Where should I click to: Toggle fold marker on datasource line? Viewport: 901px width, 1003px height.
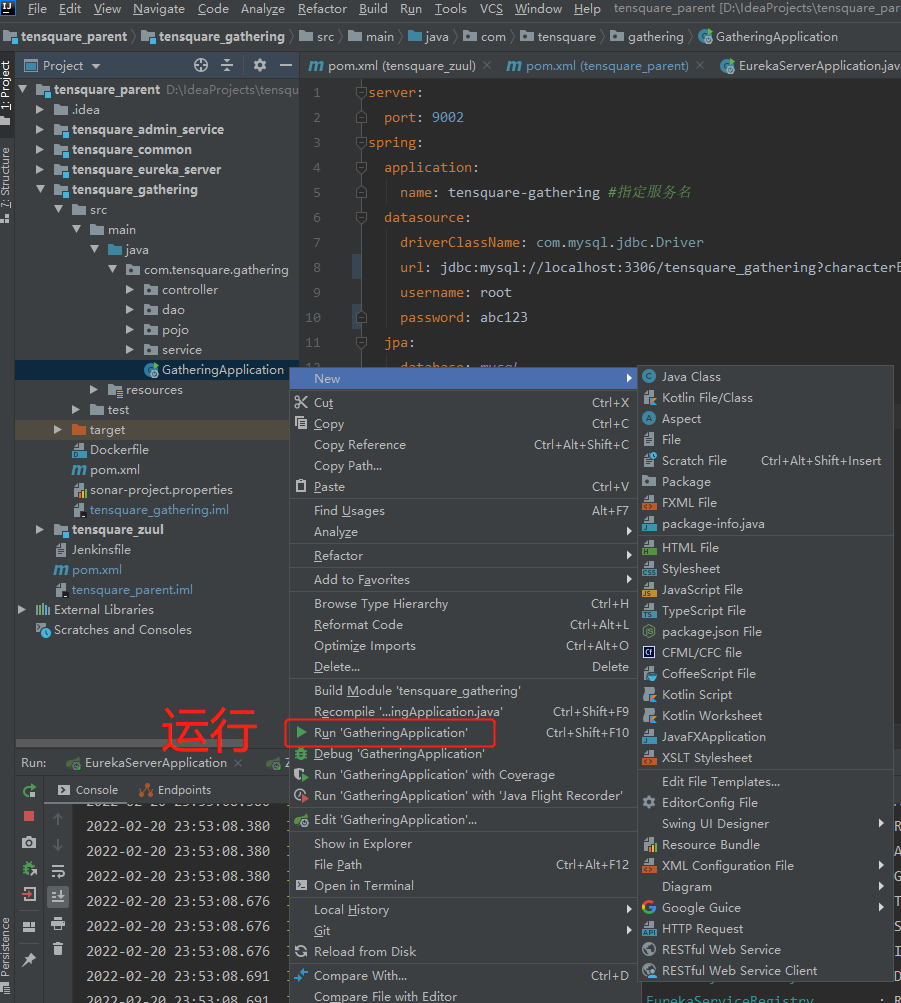coord(361,217)
